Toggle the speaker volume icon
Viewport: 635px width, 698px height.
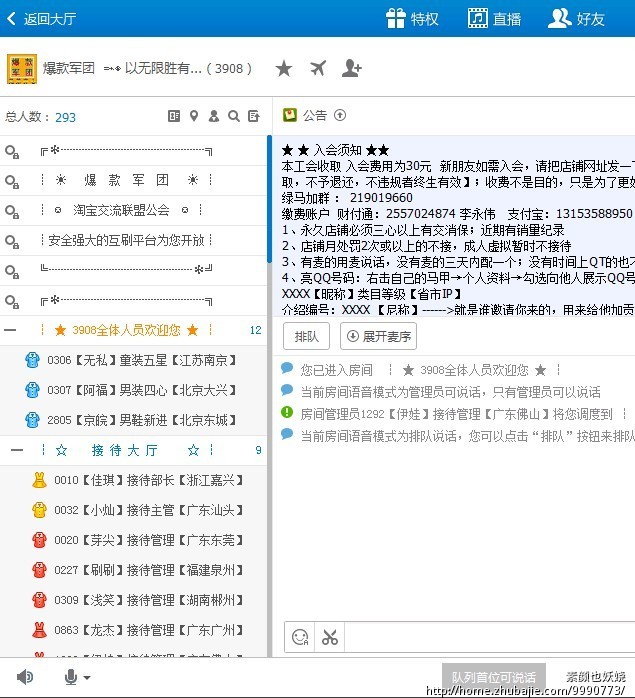(x=25, y=678)
